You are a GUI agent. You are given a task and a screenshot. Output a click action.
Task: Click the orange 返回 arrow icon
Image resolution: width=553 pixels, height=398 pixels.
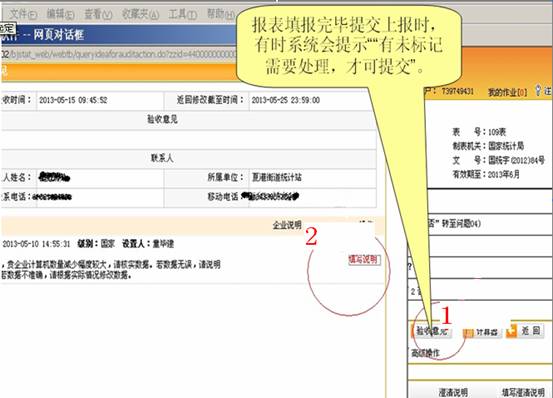[x=511, y=331]
